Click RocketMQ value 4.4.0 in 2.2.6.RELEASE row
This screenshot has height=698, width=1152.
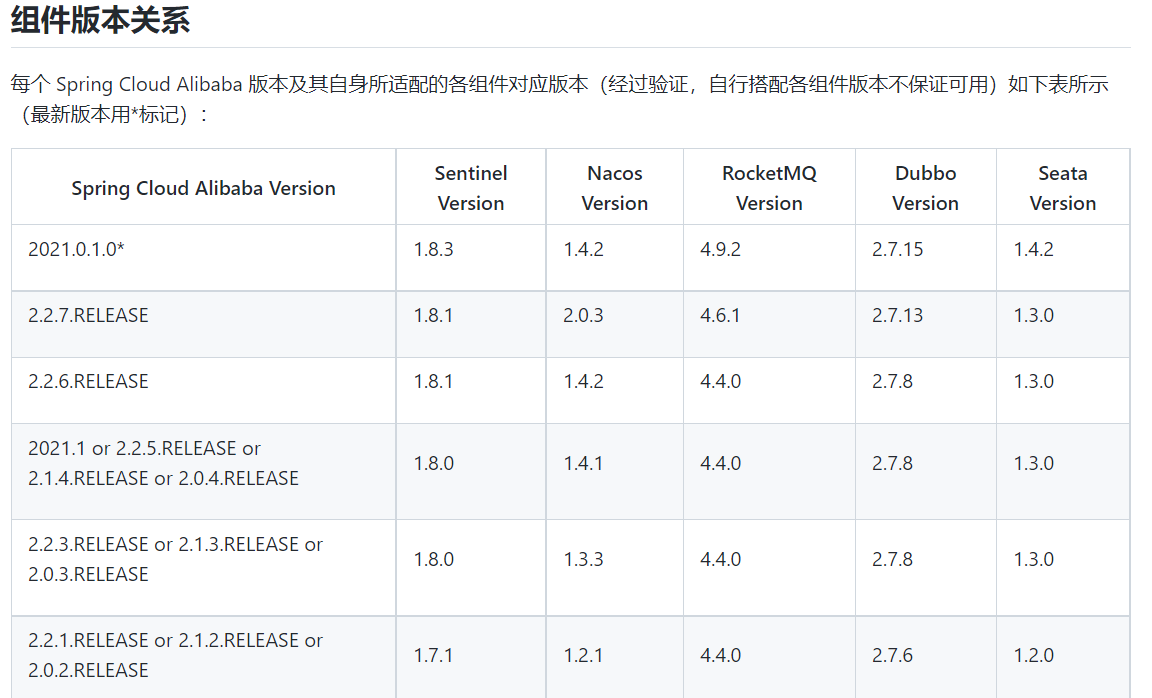coord(721,381)
